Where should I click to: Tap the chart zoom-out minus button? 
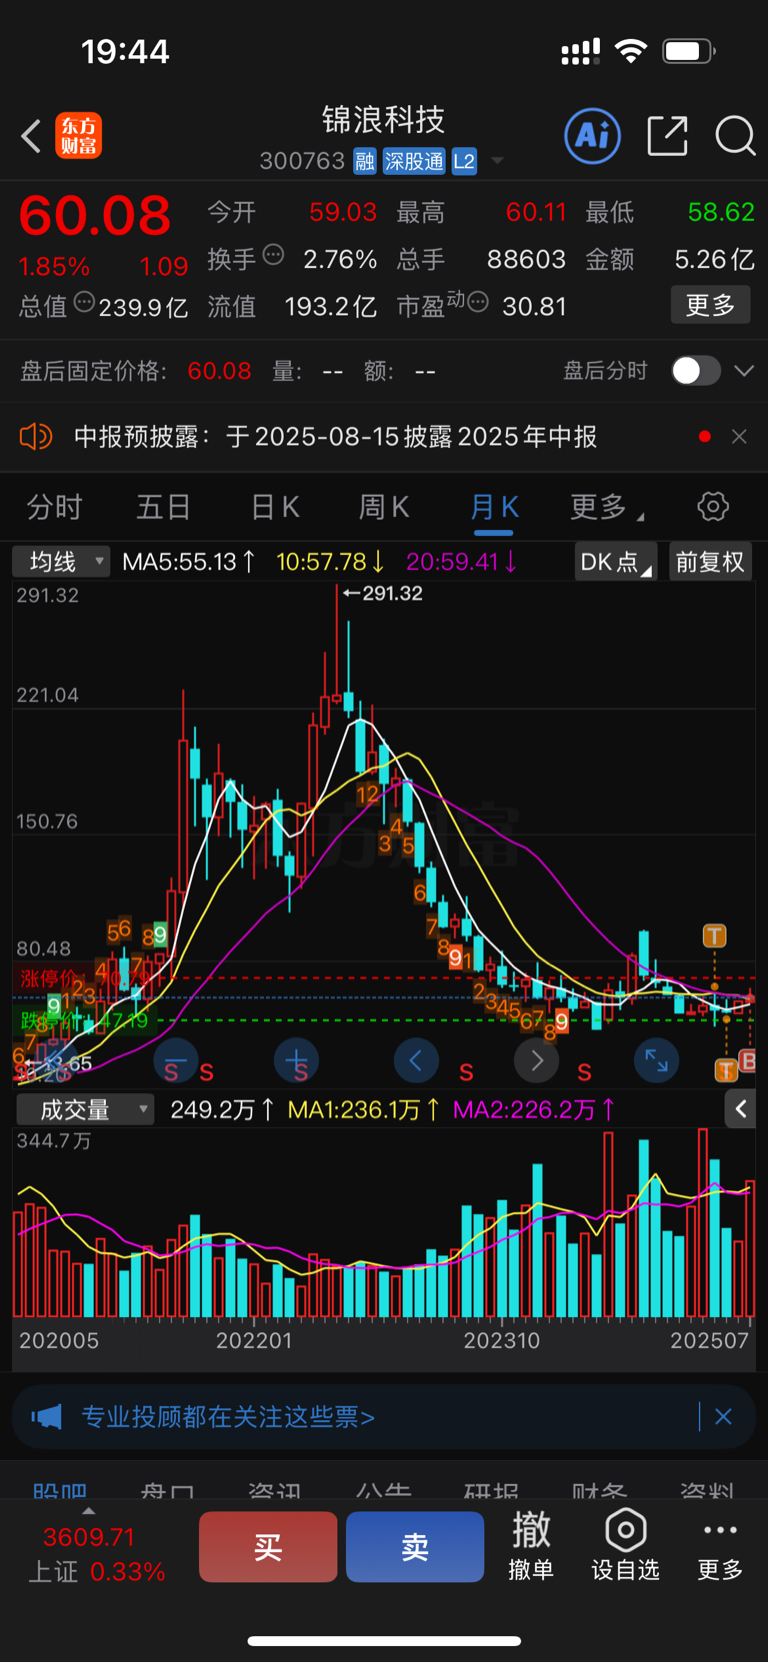pyautogui.click(x=175, y=1060)
